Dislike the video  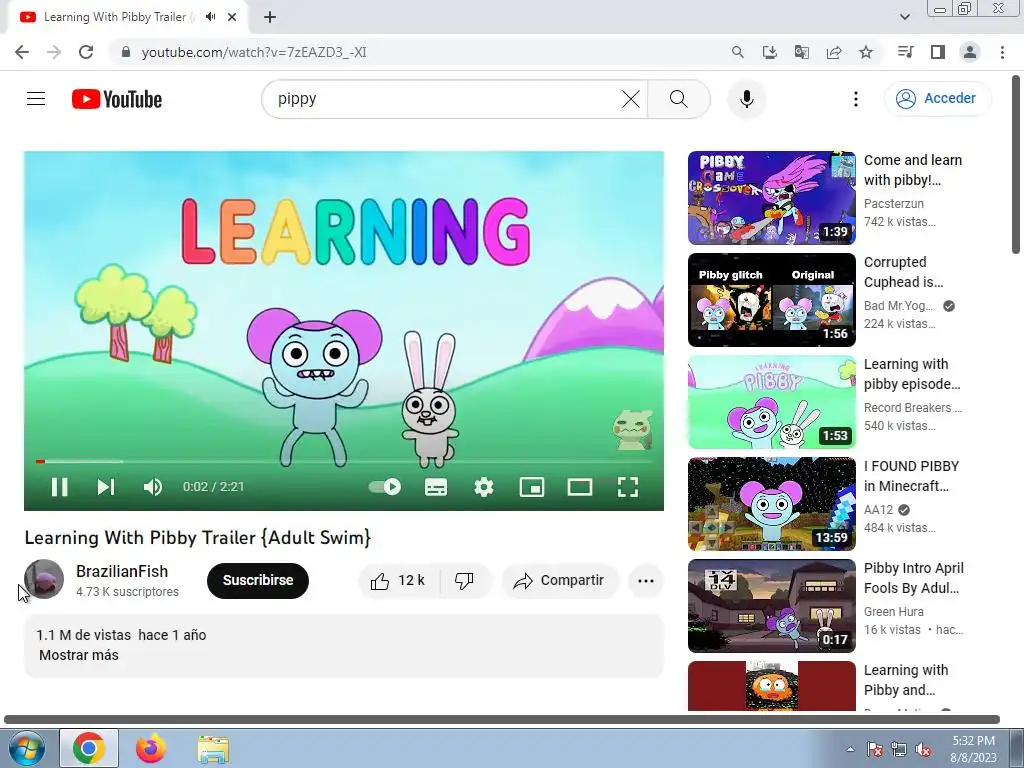[x=464, y=581]
